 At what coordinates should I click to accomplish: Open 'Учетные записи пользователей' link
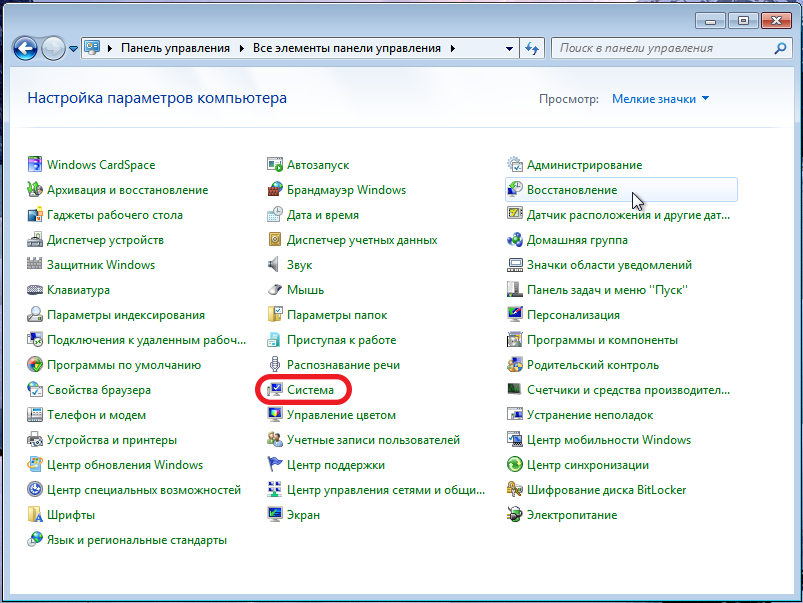(373, 440)
